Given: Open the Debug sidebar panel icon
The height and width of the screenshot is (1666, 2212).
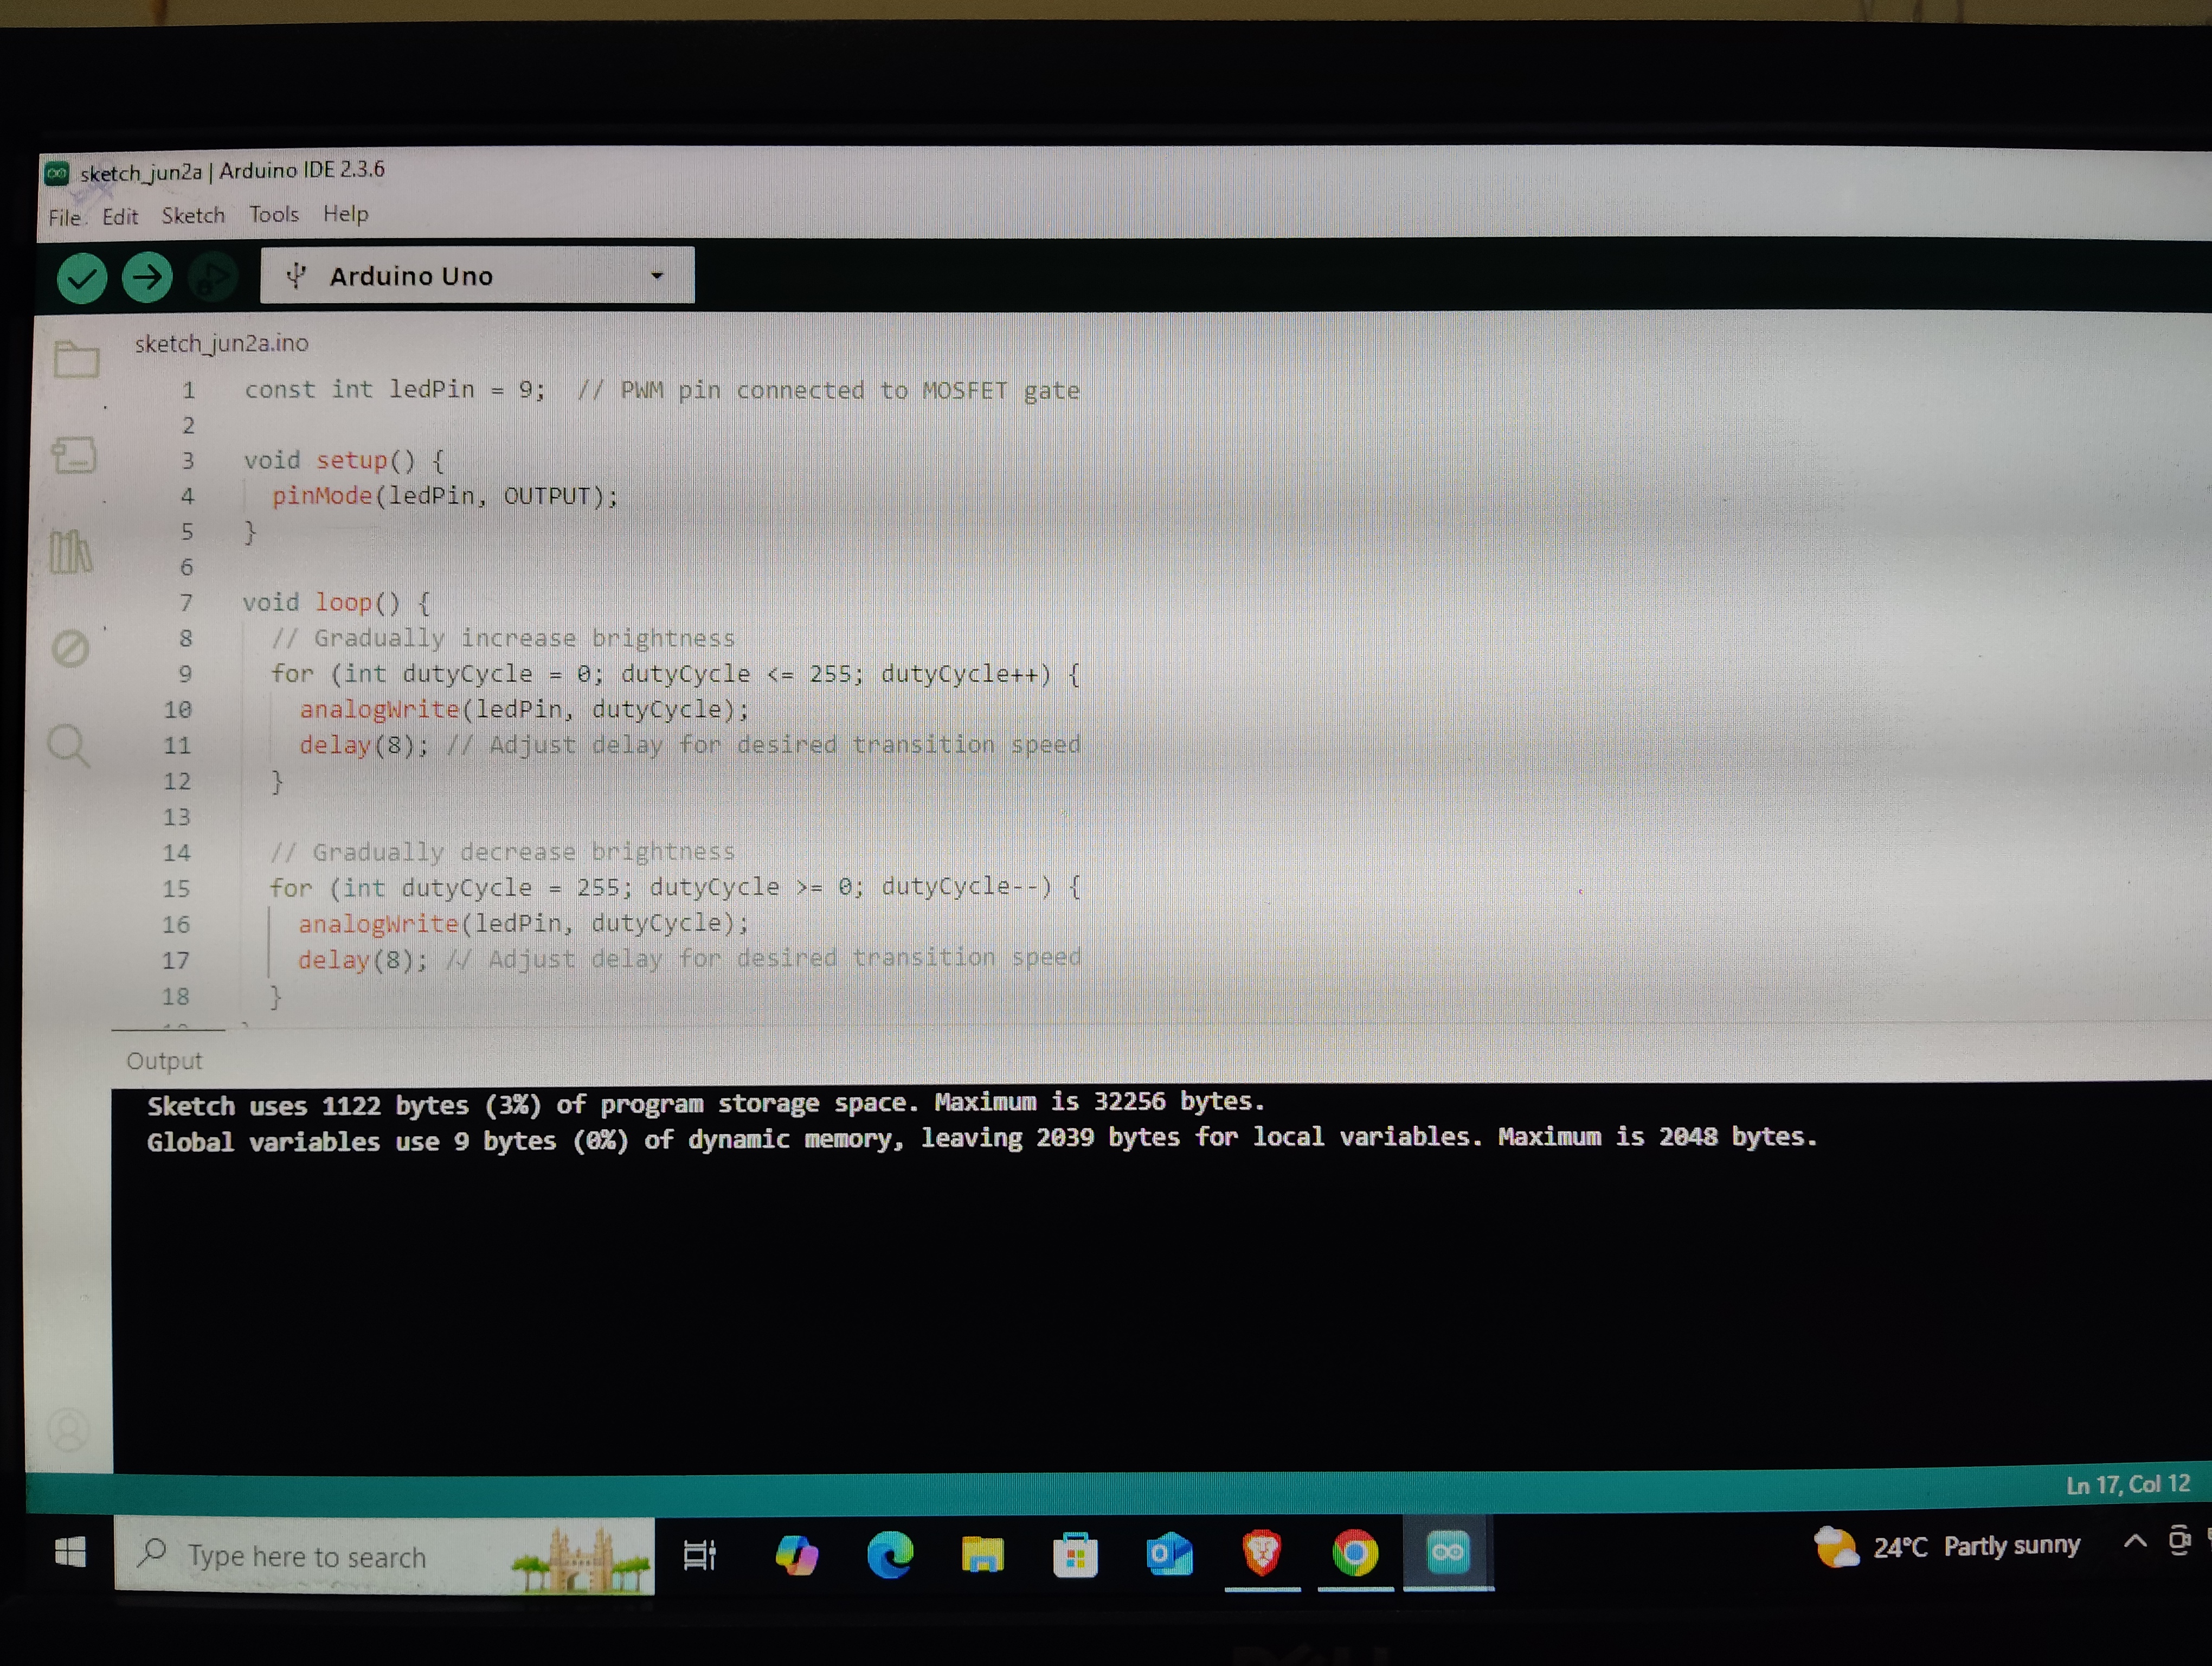Looking at the screenshot, I should (x=70, y=648).
